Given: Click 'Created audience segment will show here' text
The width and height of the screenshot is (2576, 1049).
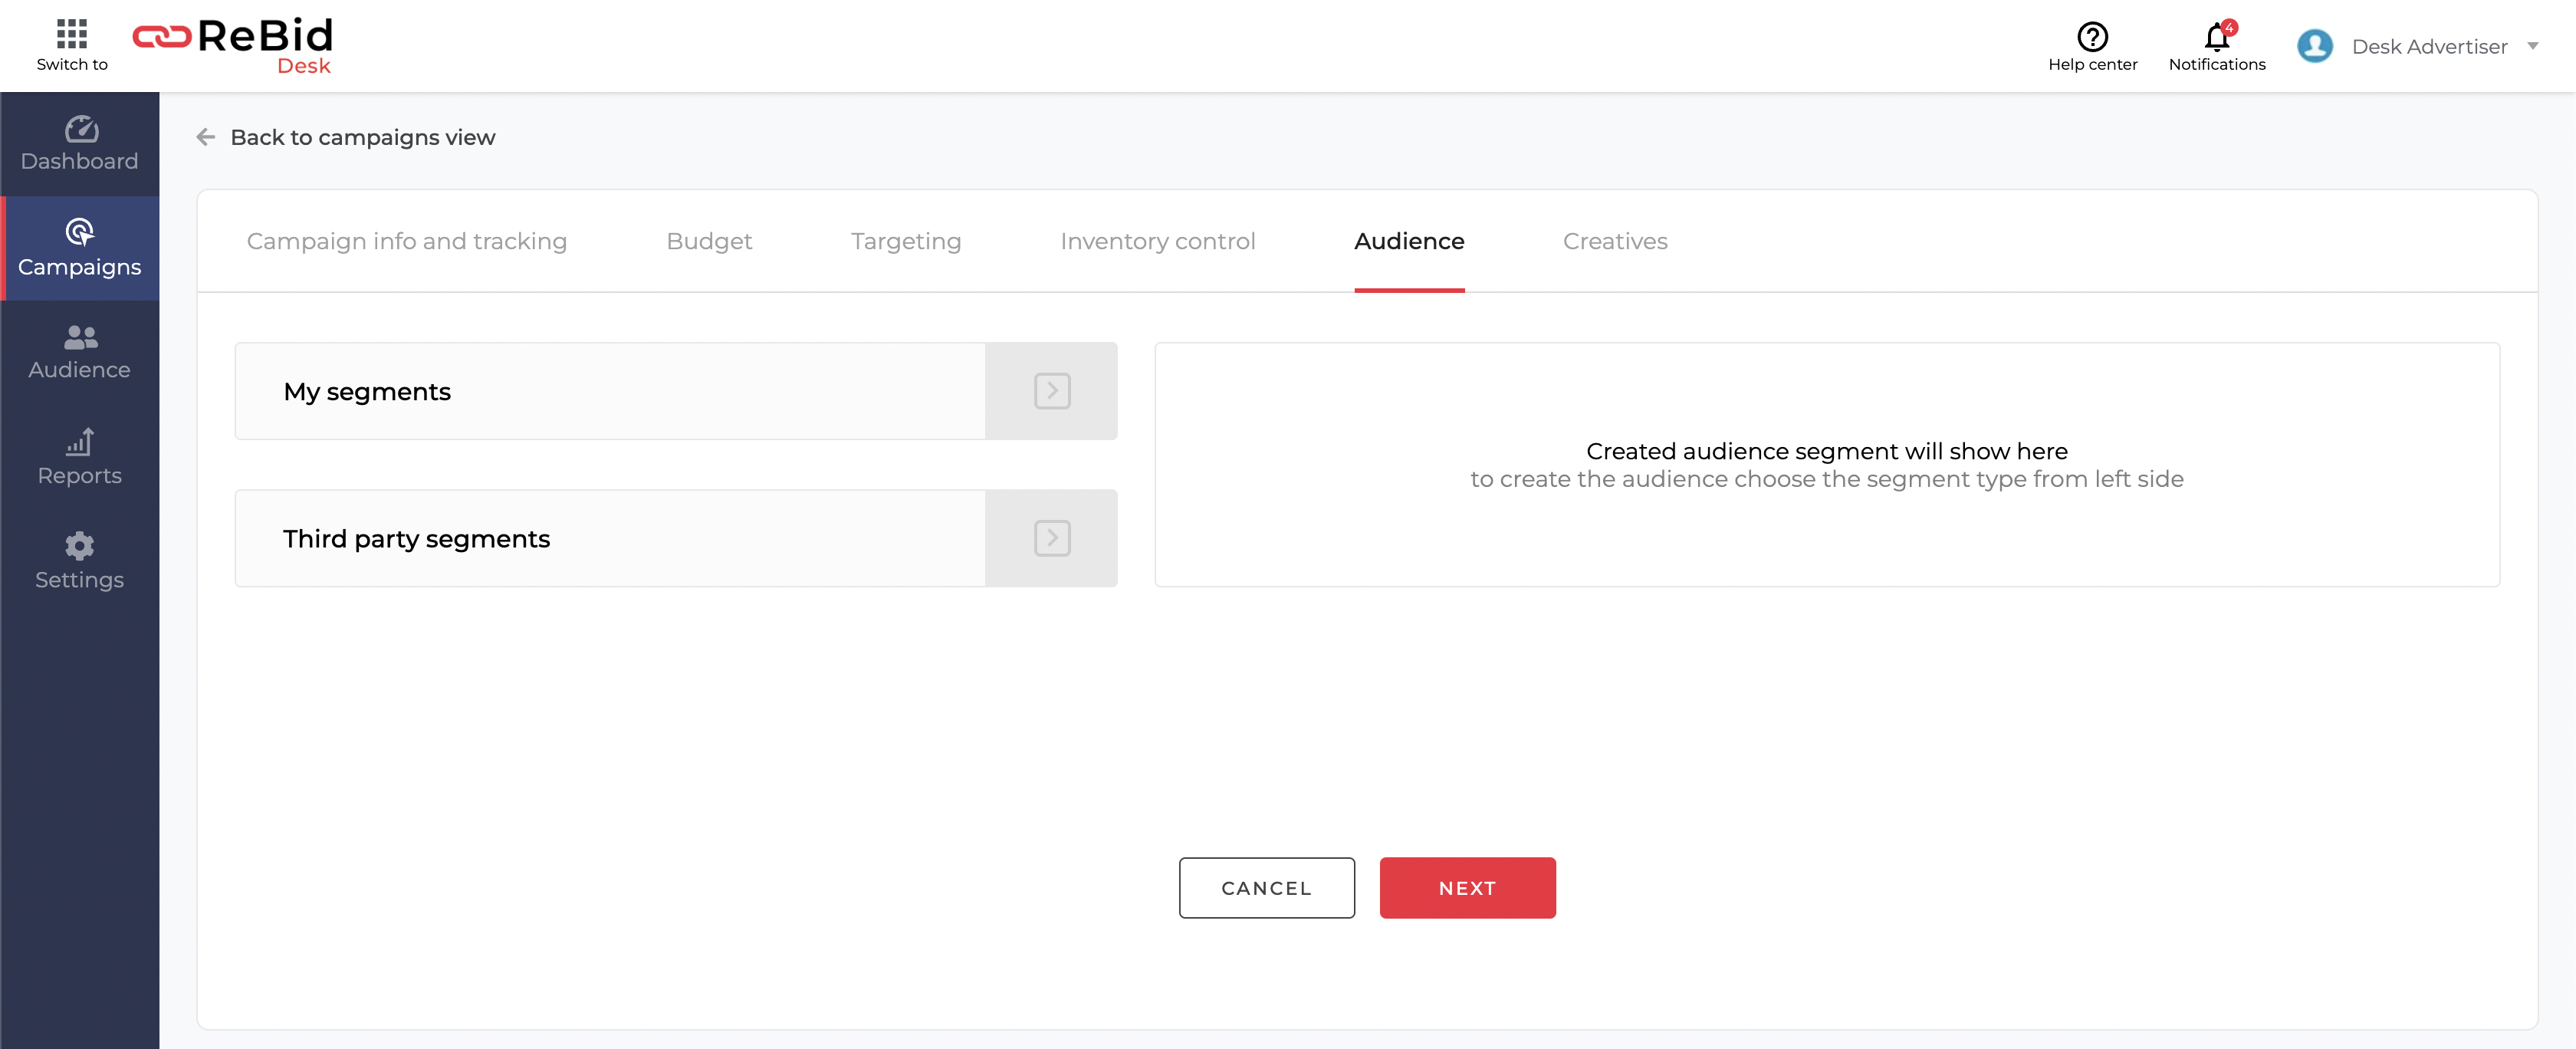Looking at the screenshot, I should [1826, 451].
